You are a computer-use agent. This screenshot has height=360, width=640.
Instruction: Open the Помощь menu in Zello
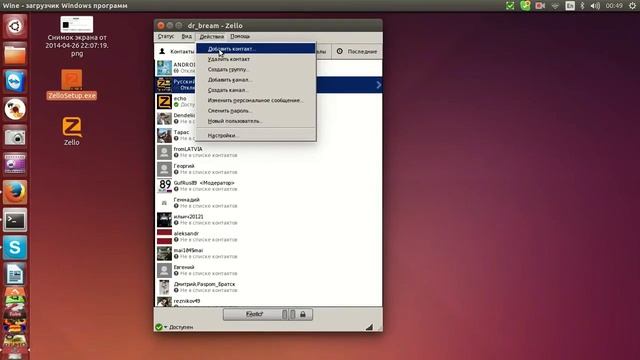coord(240,36)
